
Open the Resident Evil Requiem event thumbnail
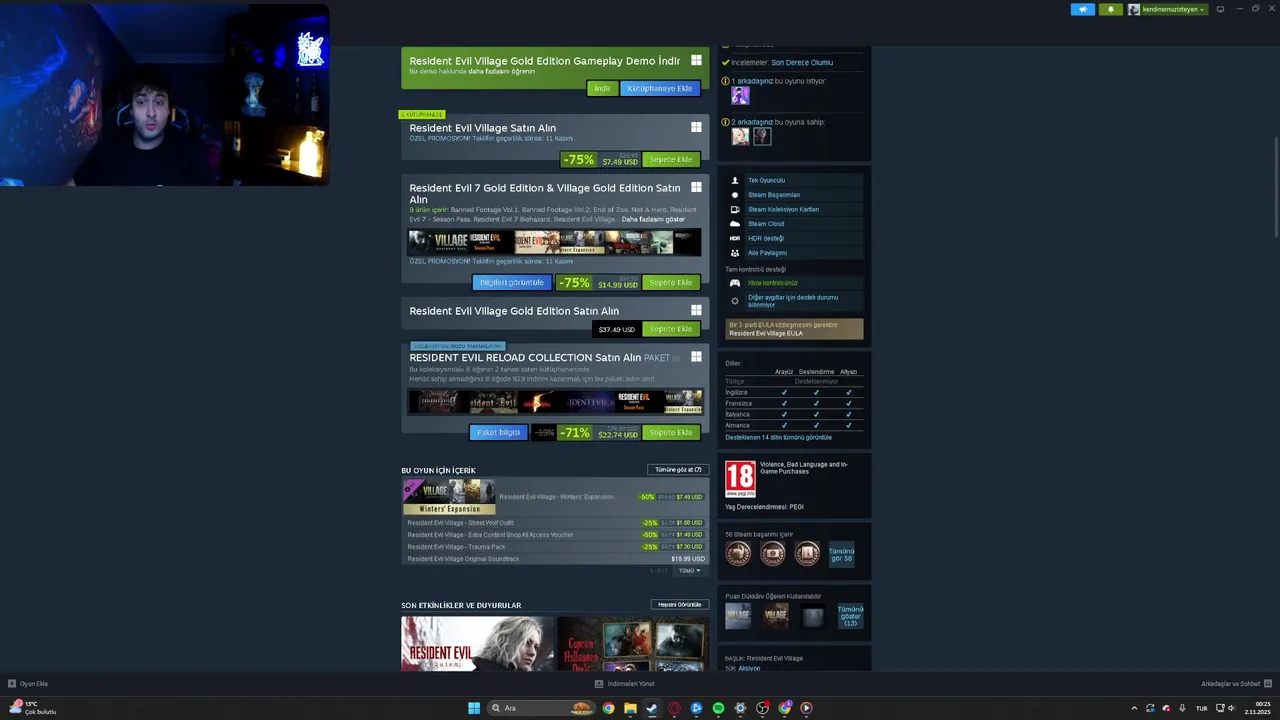pos(477,644)
